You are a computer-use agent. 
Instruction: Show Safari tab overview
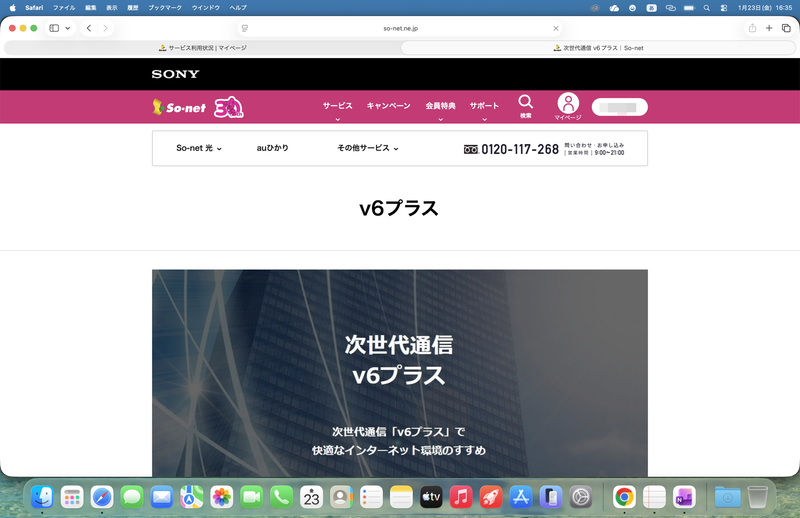pos(786,28)
